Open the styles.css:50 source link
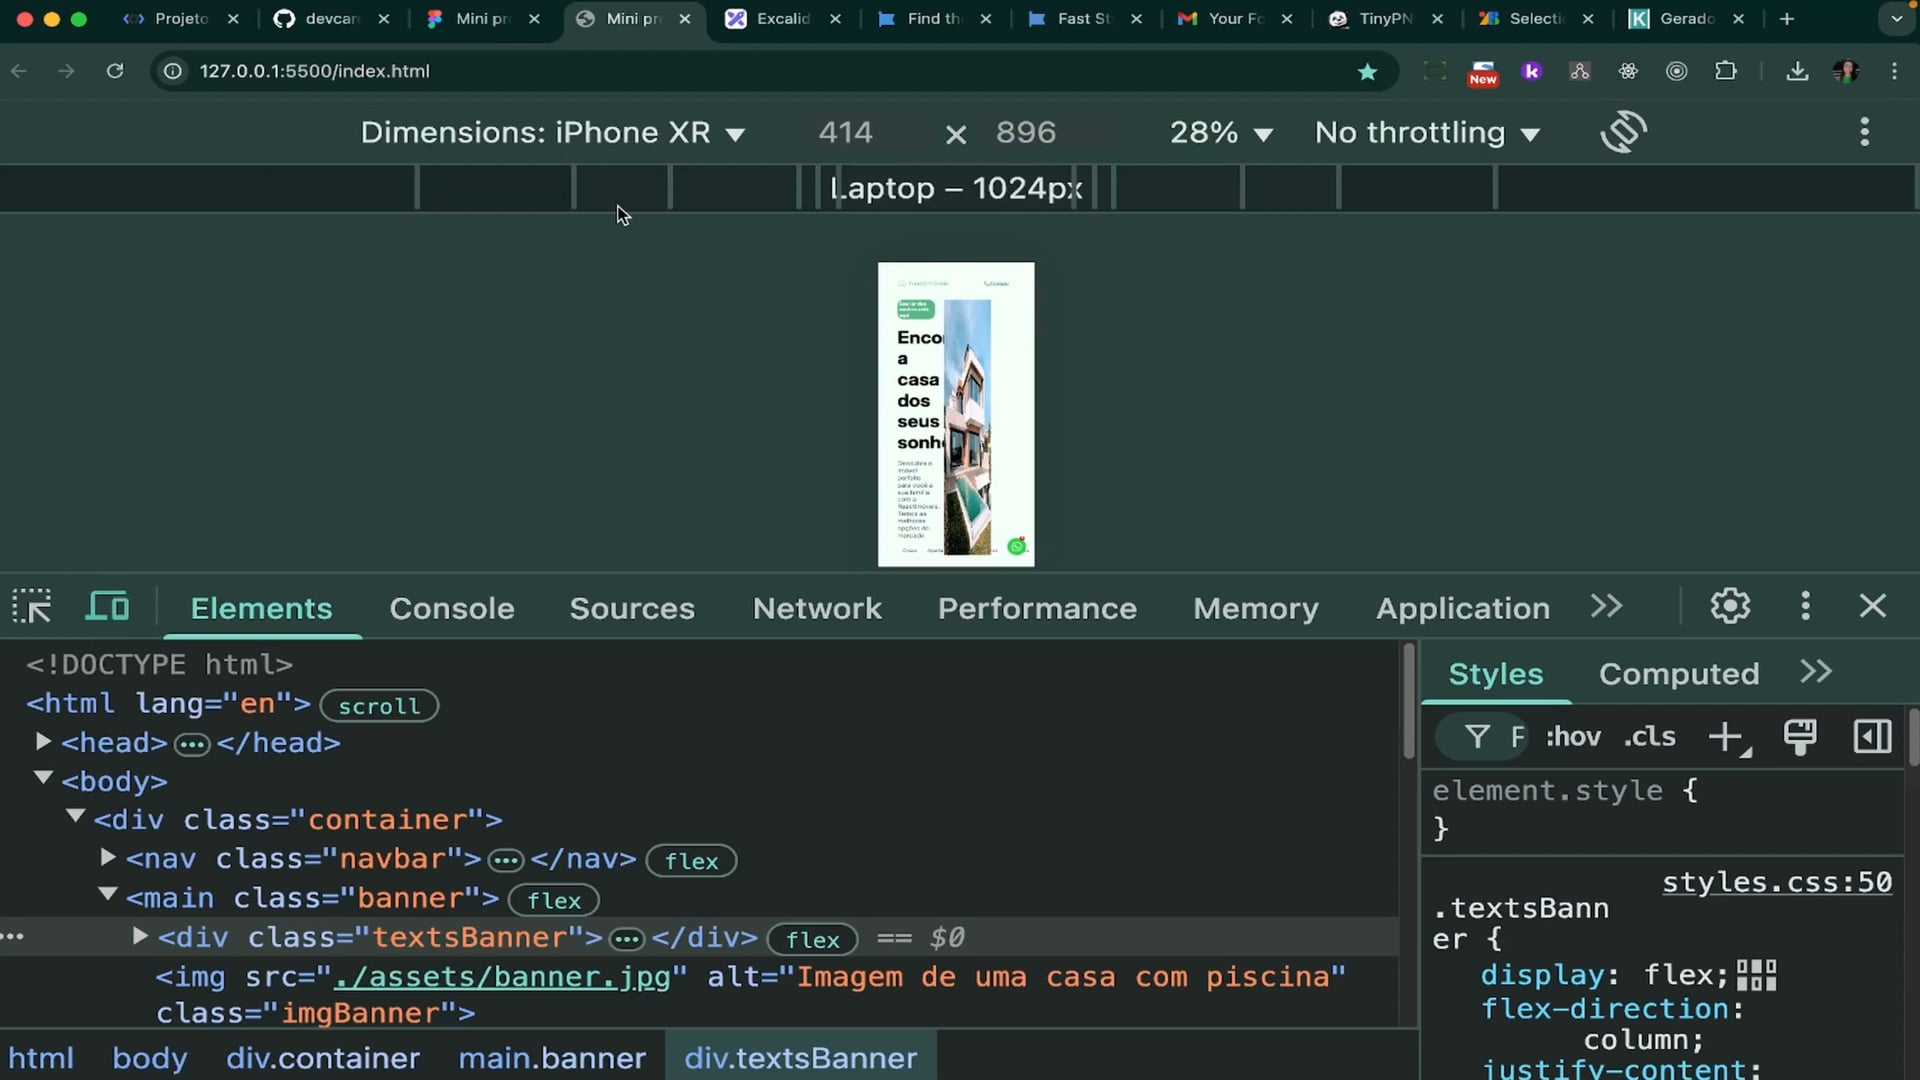This screenshot has height=1080, width=1920. tap(1777, 882)
